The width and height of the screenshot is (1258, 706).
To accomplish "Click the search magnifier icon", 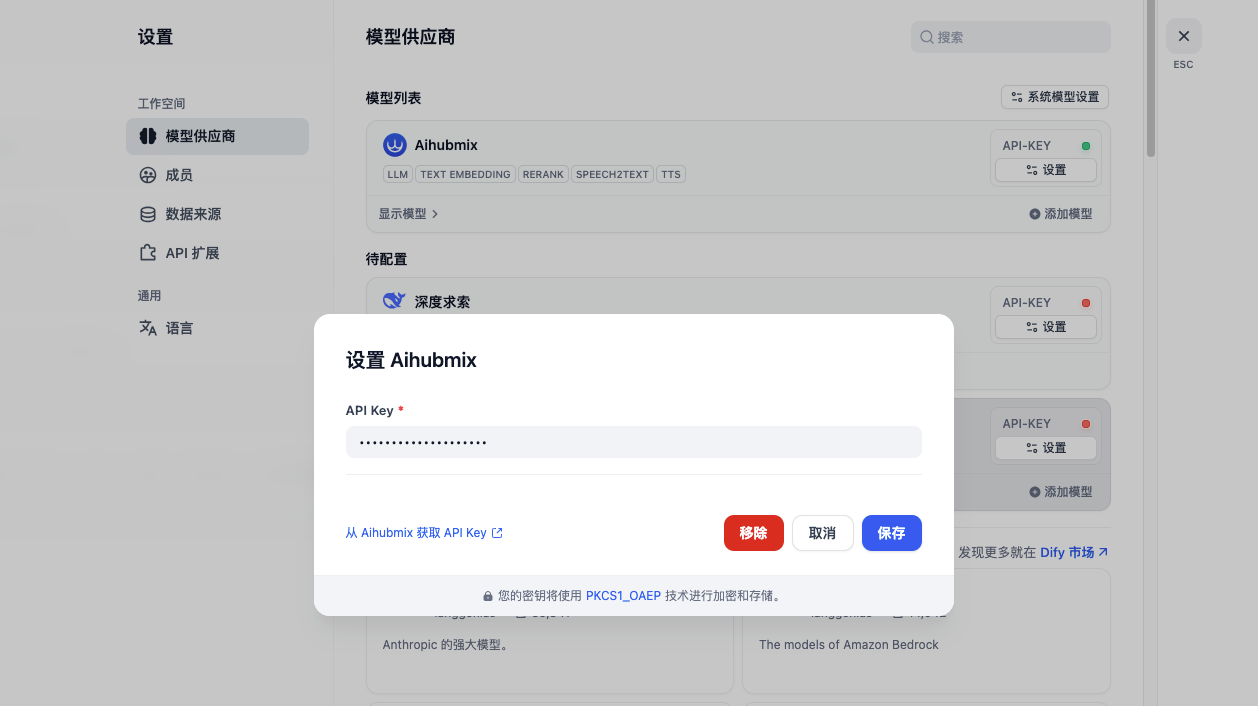I will (927, 37).
